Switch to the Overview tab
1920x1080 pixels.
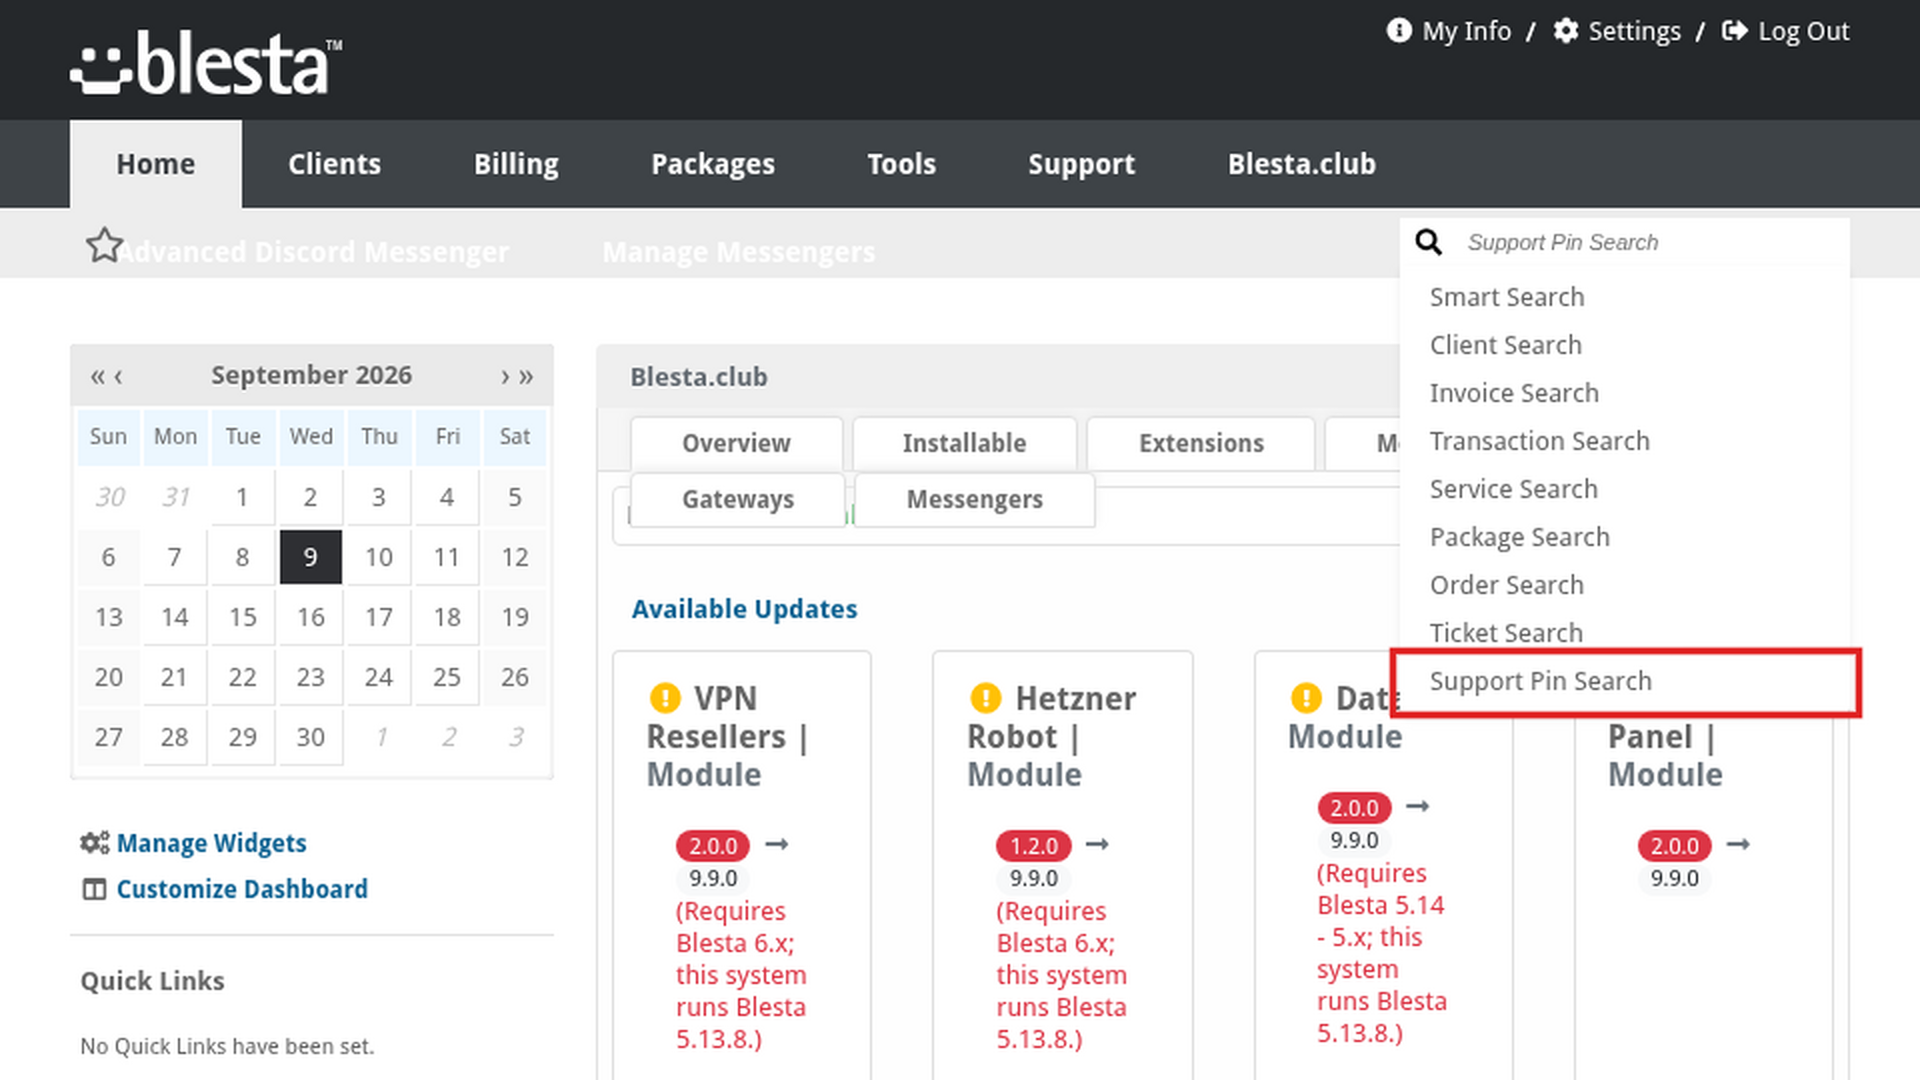coord(736,443)
